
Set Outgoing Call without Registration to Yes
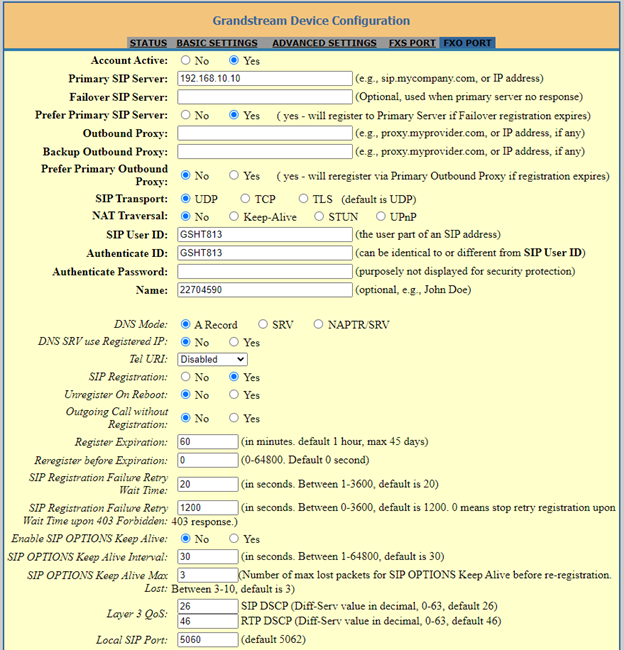(x=234, y=418)
